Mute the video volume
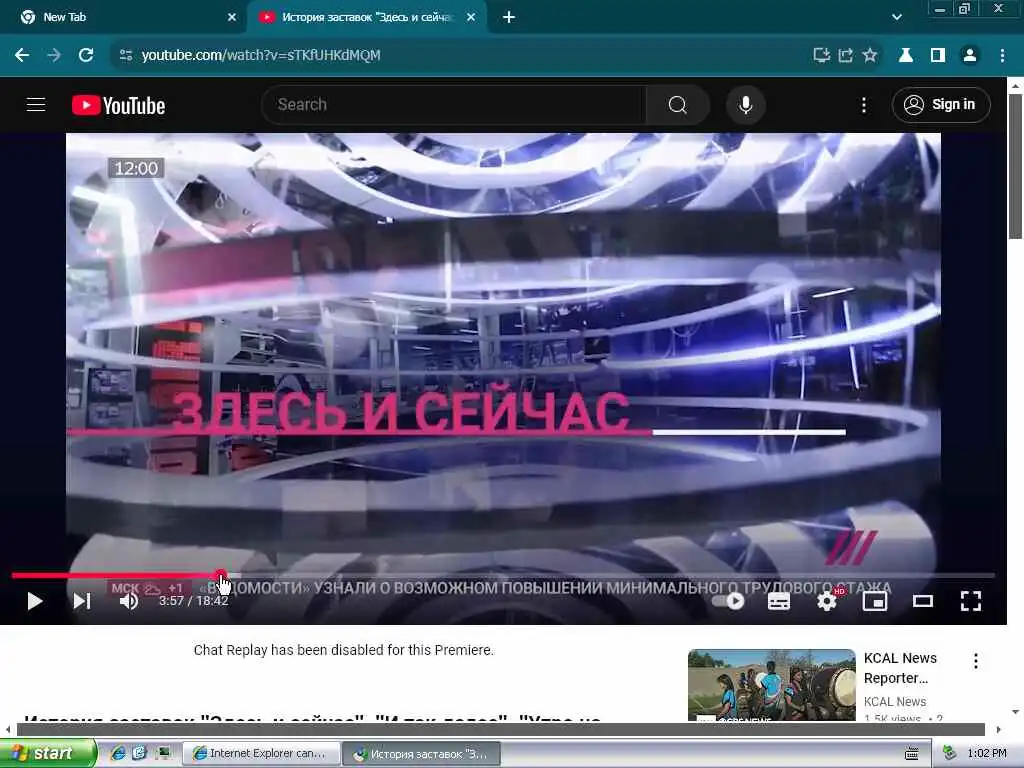 [x=129, y=601]
